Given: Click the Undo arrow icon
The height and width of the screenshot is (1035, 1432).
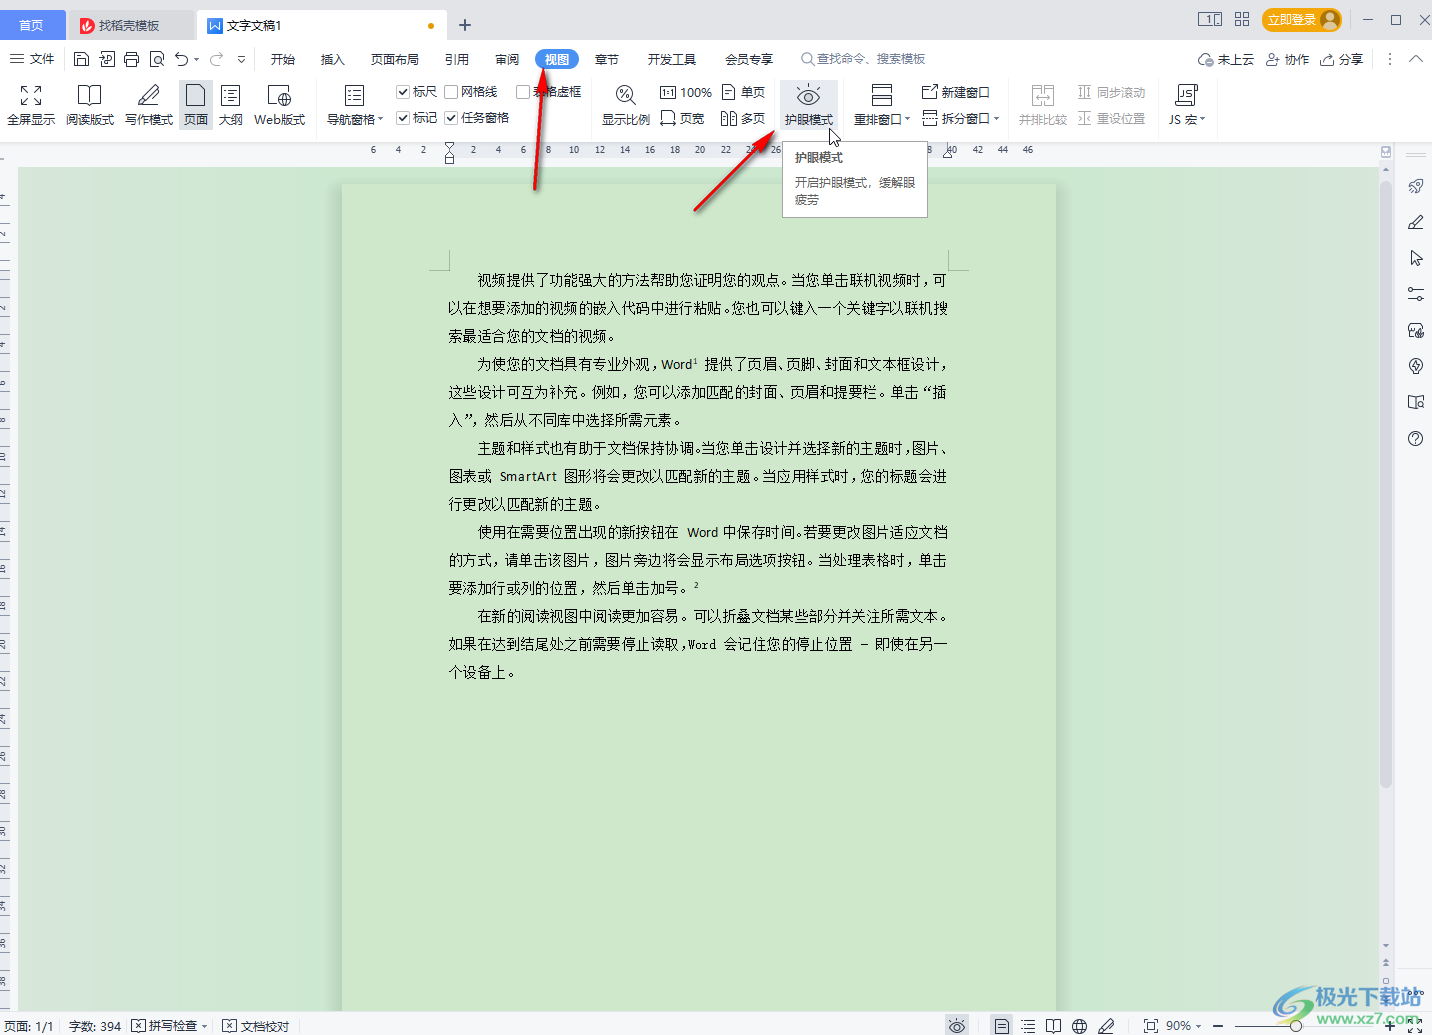Looking at the screenshot, I should [x=181, y=59].
